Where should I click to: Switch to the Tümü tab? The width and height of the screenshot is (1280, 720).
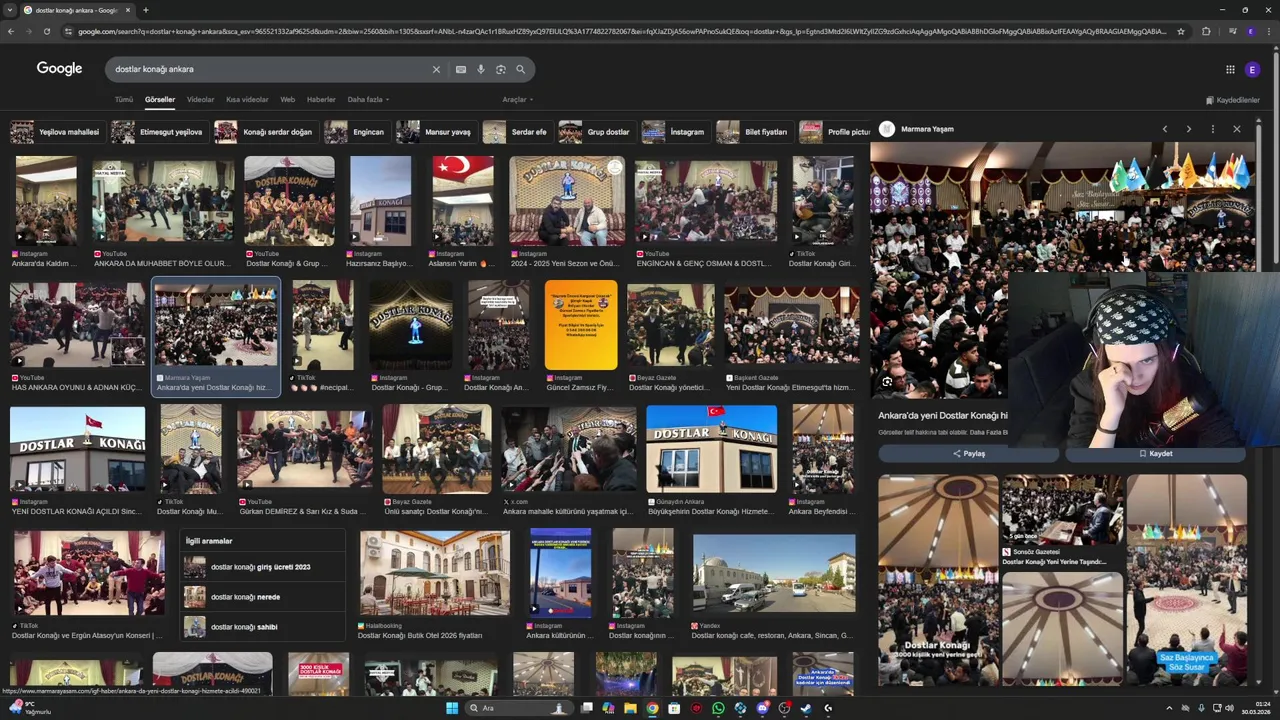123,99
